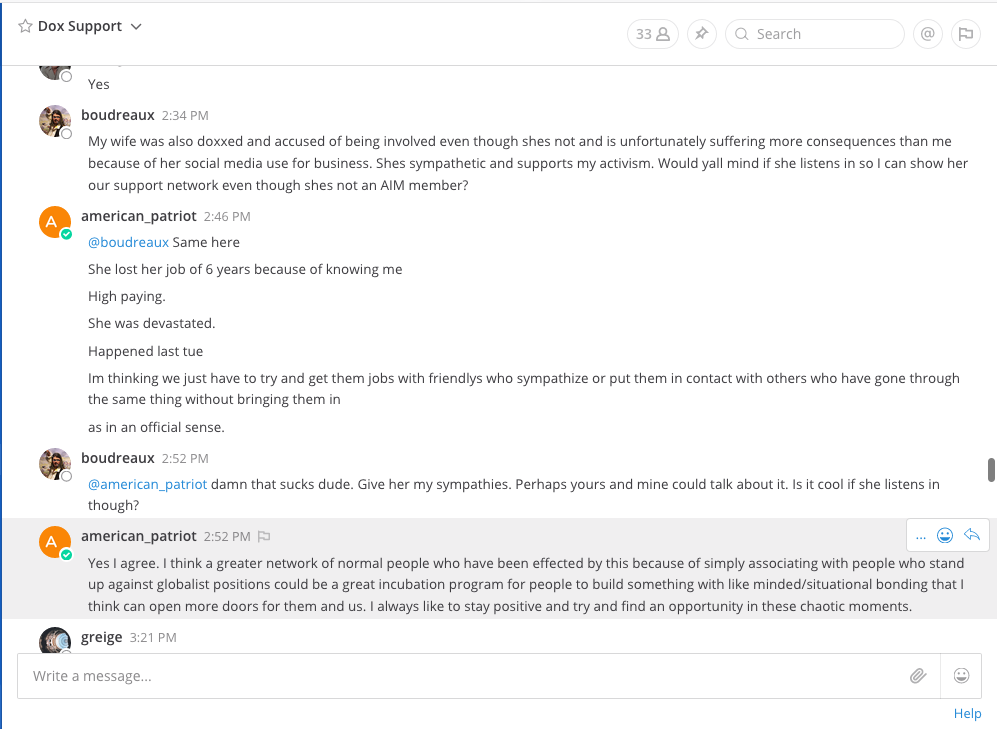
Task: Click the Write a message field
Action: click(460, 676)
